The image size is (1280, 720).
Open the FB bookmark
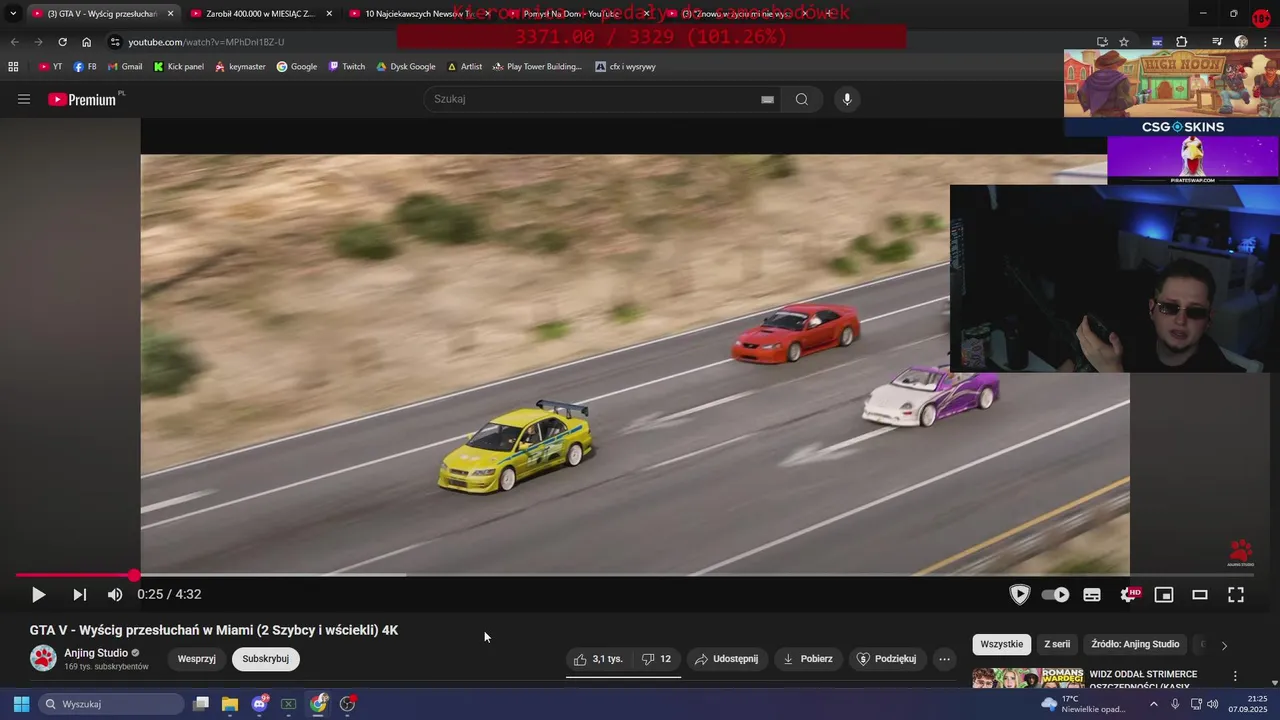click(85, 67)
